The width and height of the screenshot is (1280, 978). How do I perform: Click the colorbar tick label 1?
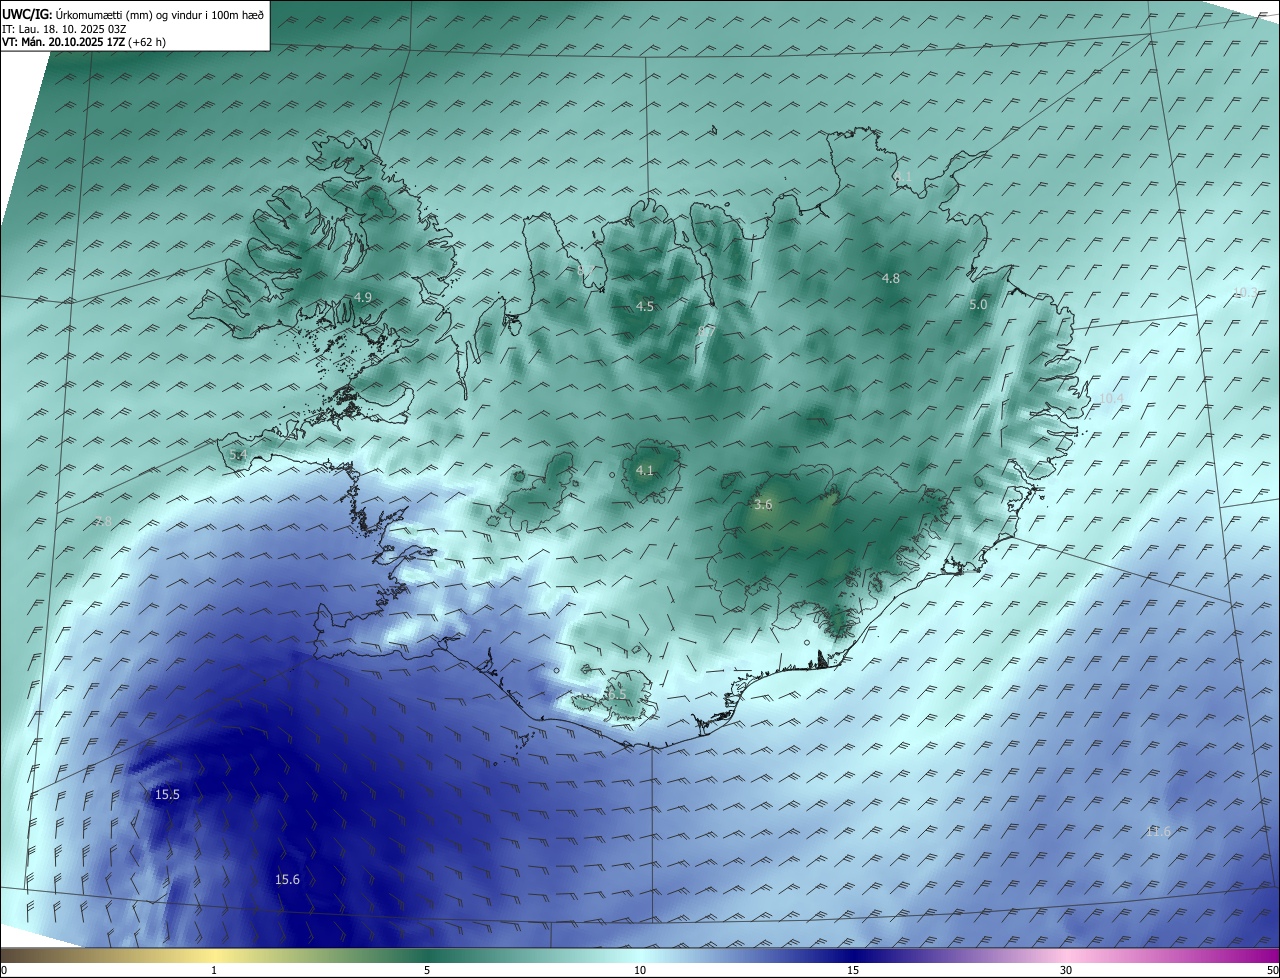click(x=214, y=970)
